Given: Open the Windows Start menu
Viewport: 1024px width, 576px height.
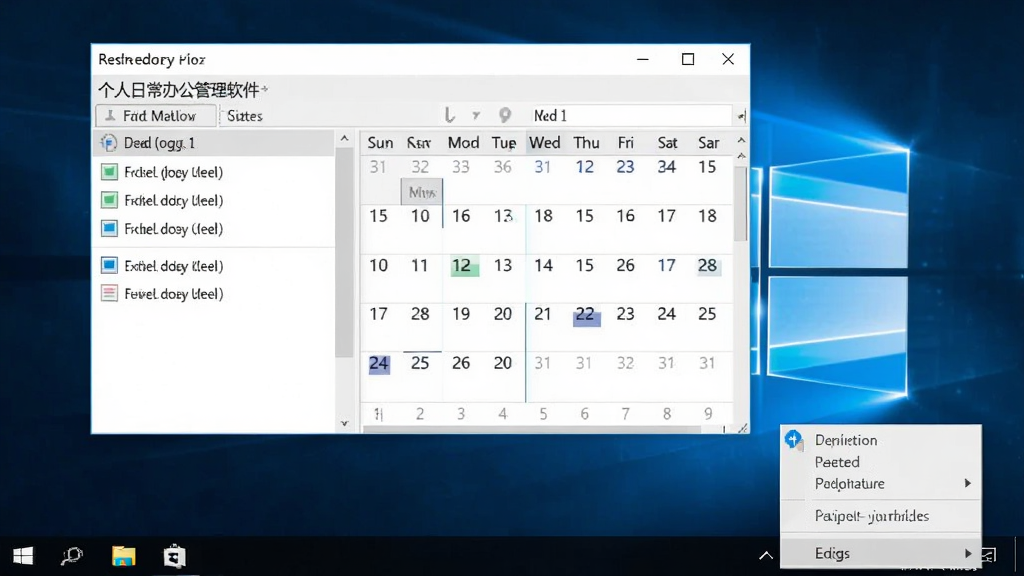Looking at the screenshot, I should click(x=23, y=556).
